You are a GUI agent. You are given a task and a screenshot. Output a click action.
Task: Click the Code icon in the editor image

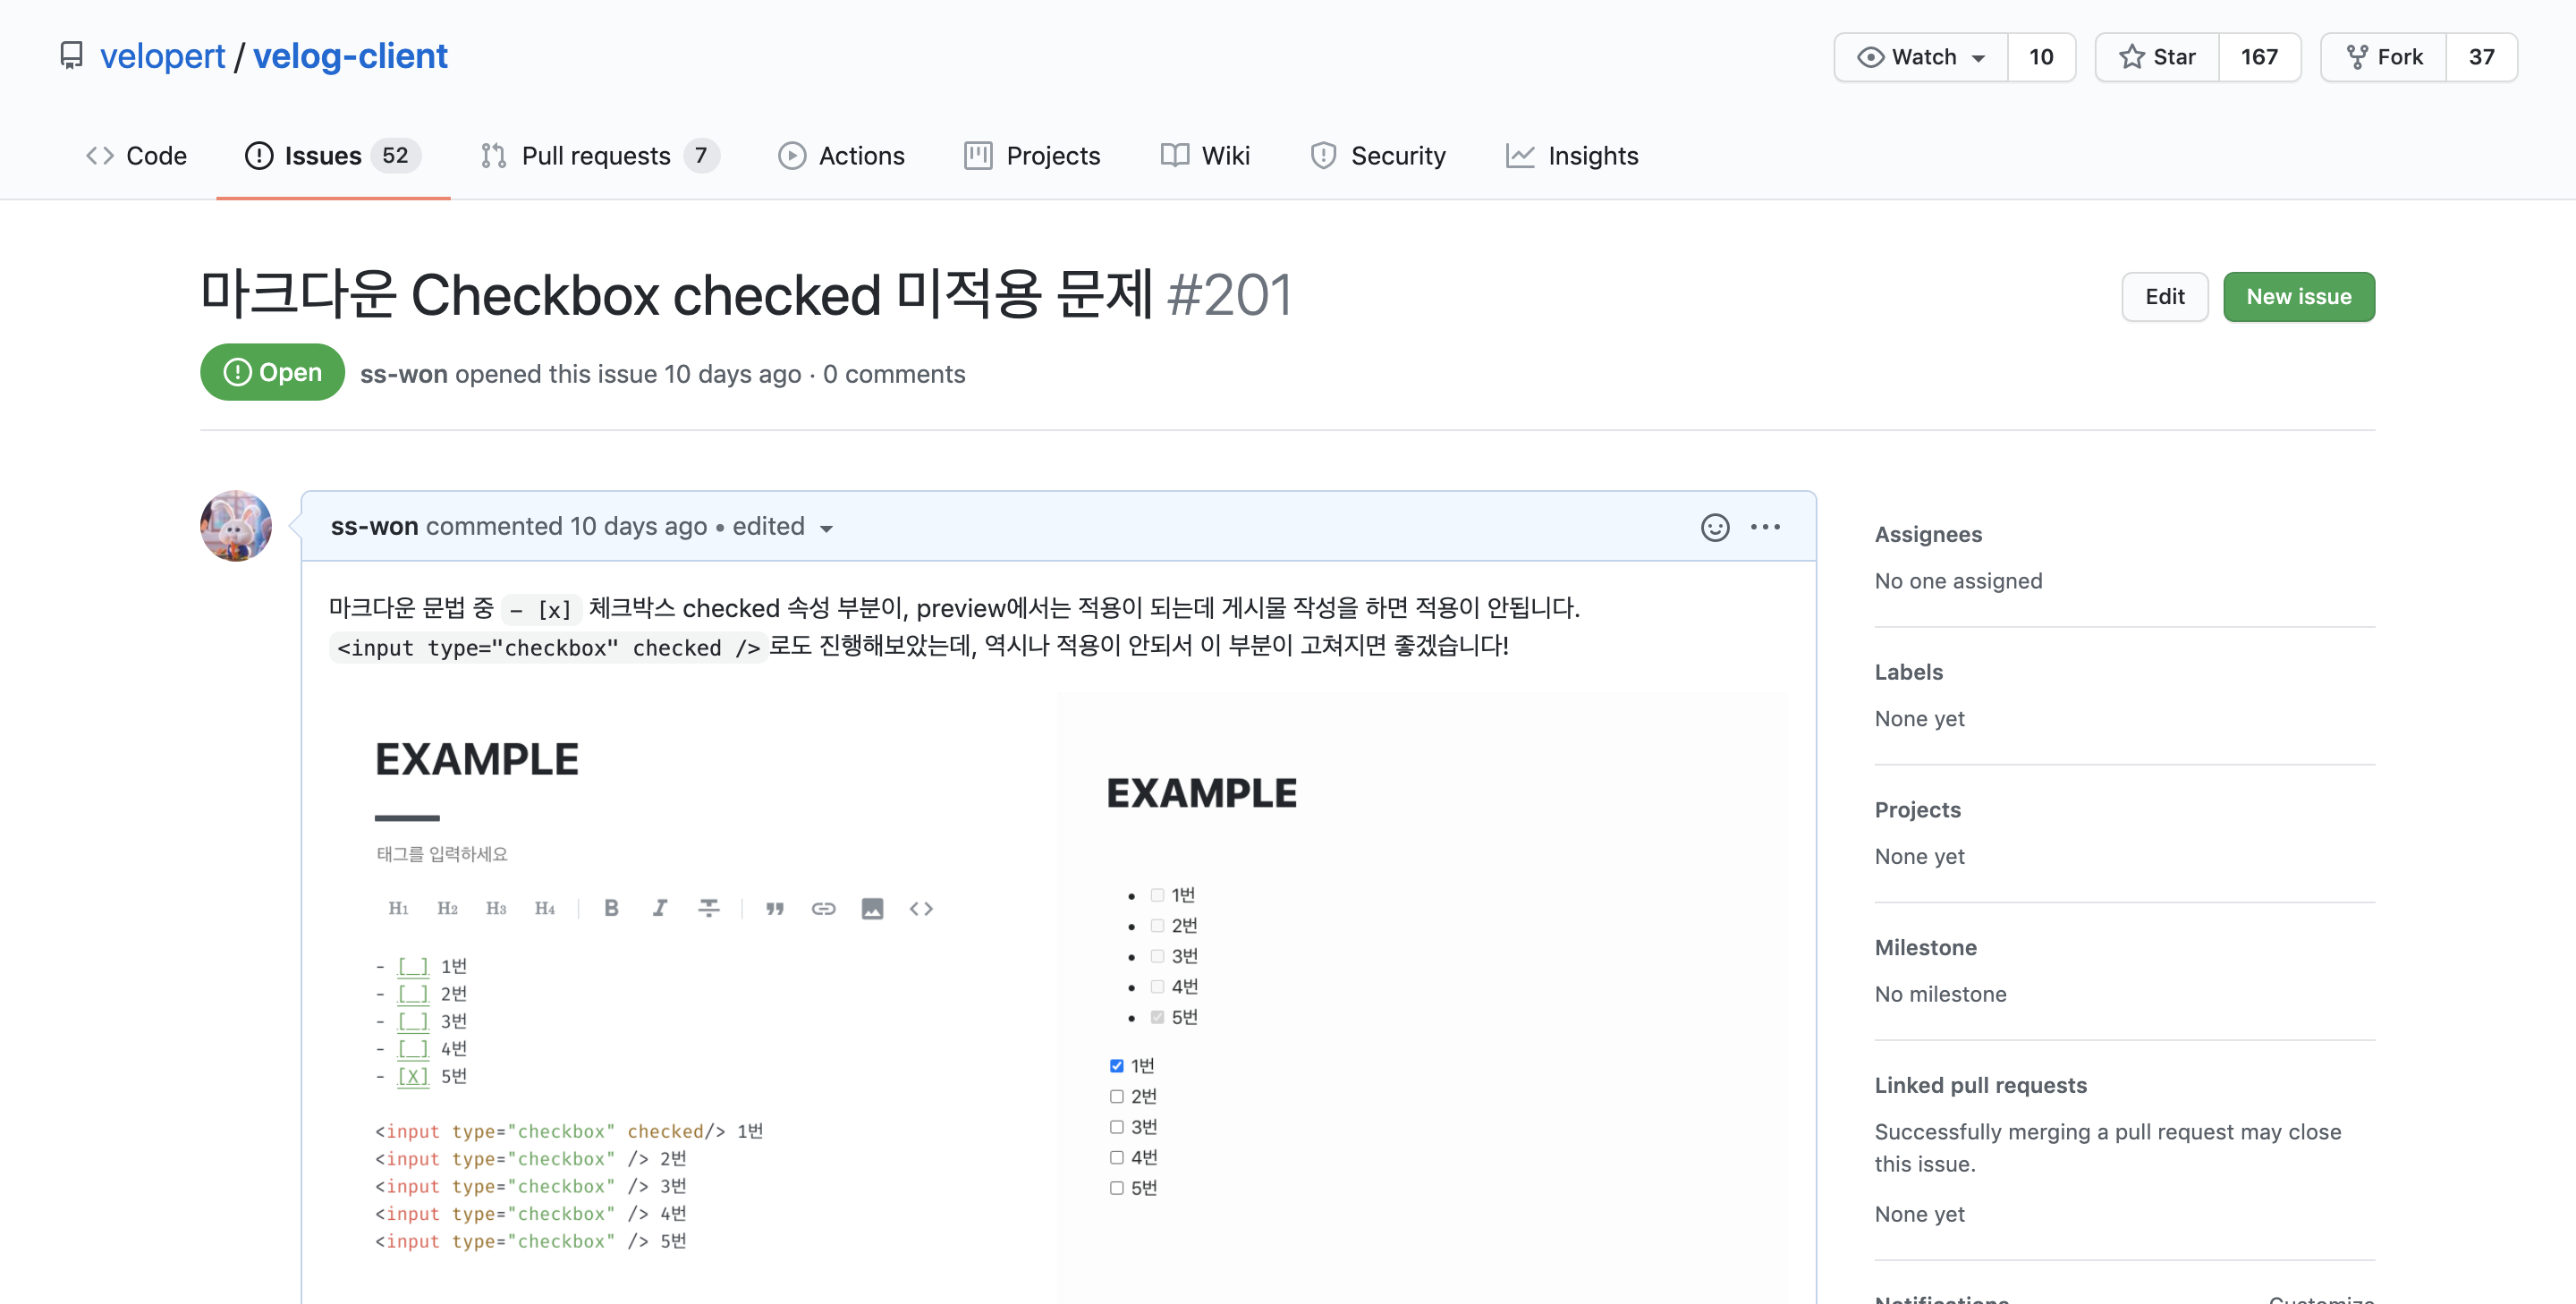921,908
